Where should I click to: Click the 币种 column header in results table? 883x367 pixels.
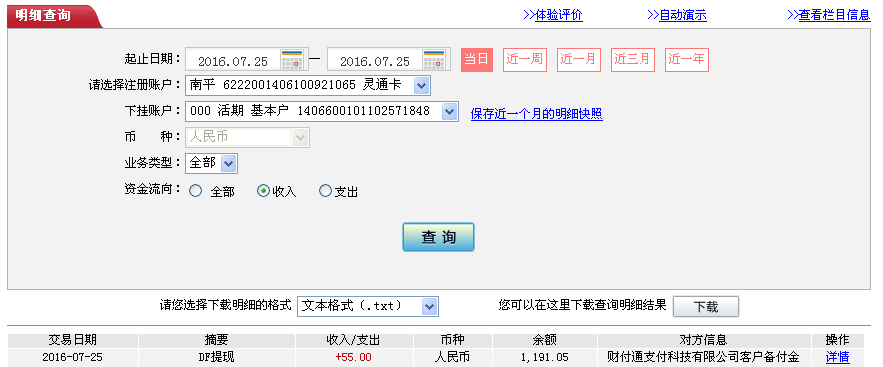point(453,340)
